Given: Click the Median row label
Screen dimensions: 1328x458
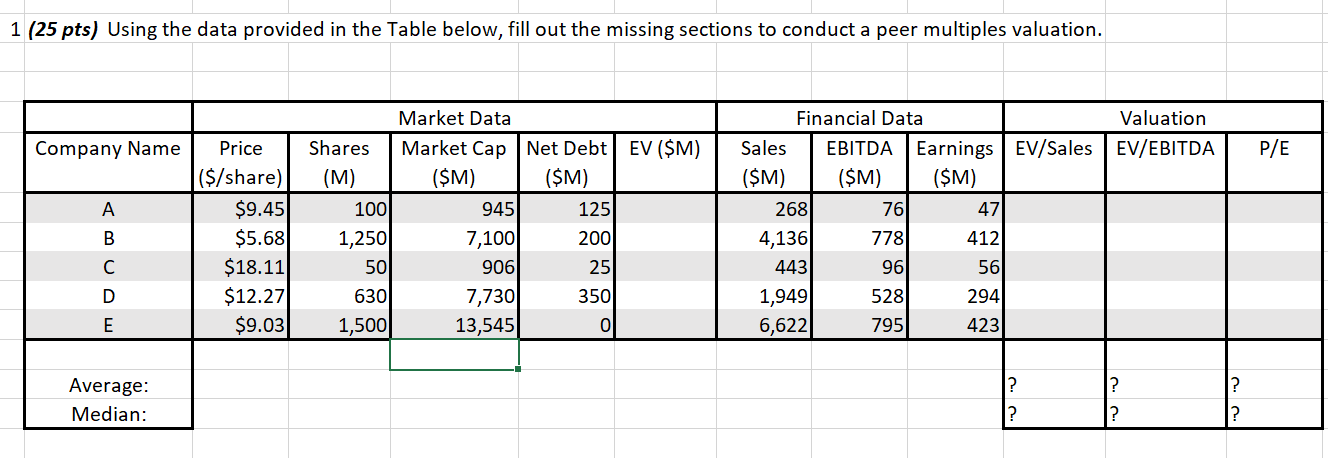Looking at the screenshot, I should coord(108,413).
